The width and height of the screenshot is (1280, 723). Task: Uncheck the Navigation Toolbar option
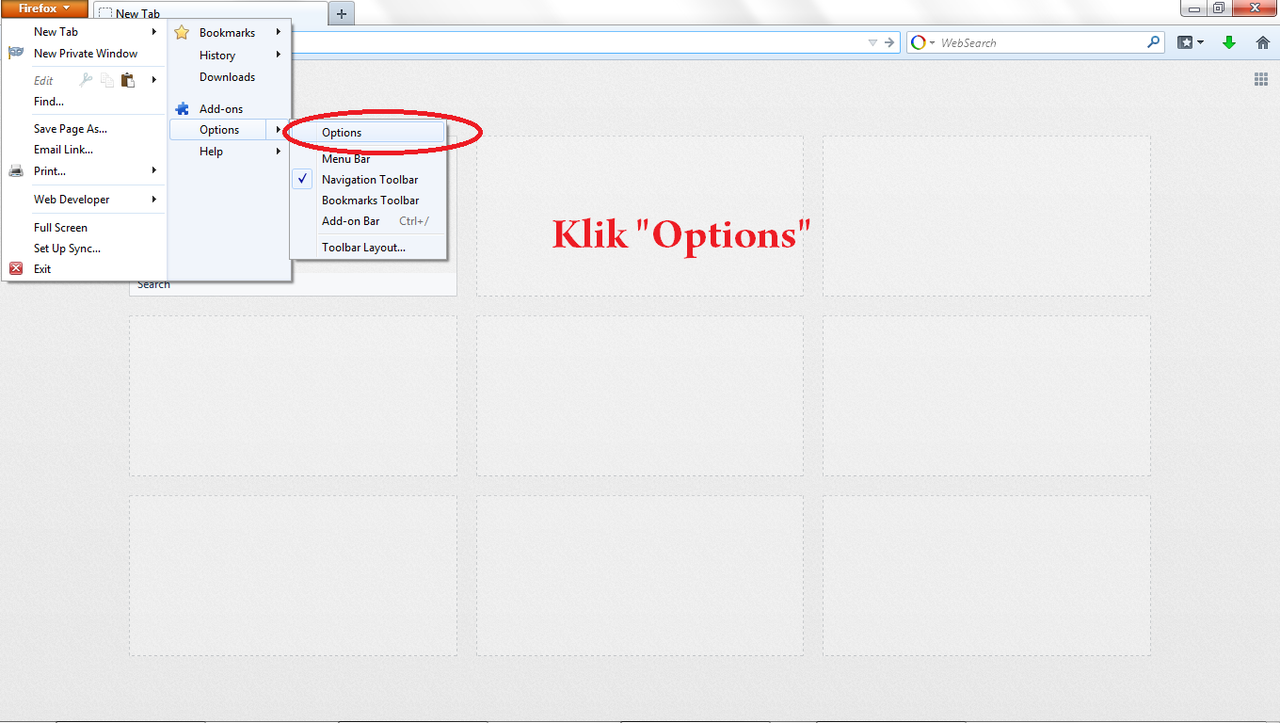point(369,180)
